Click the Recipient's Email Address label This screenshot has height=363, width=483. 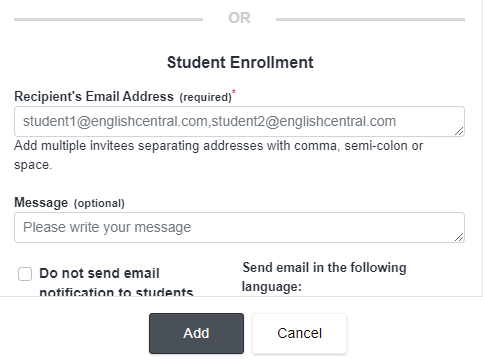(x=94, y=97)
